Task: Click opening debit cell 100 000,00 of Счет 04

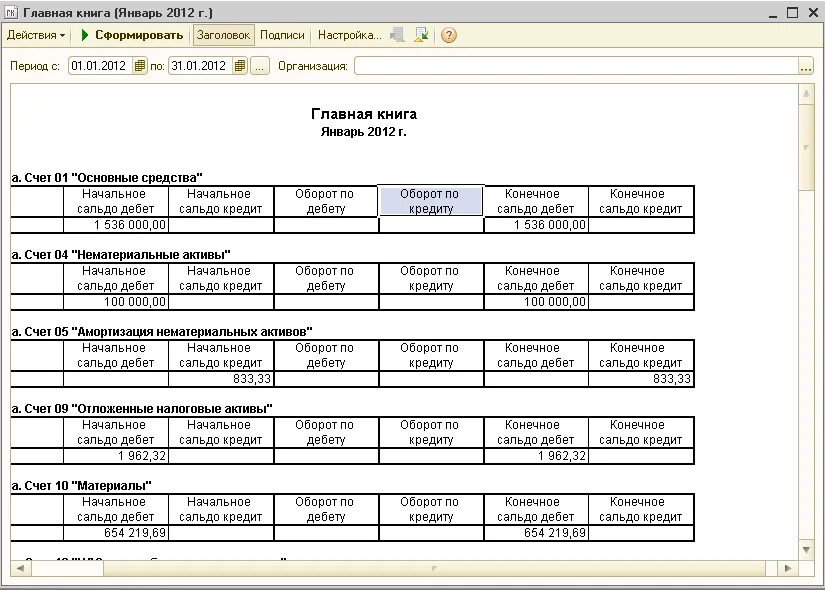Action: tap(116, 302)
